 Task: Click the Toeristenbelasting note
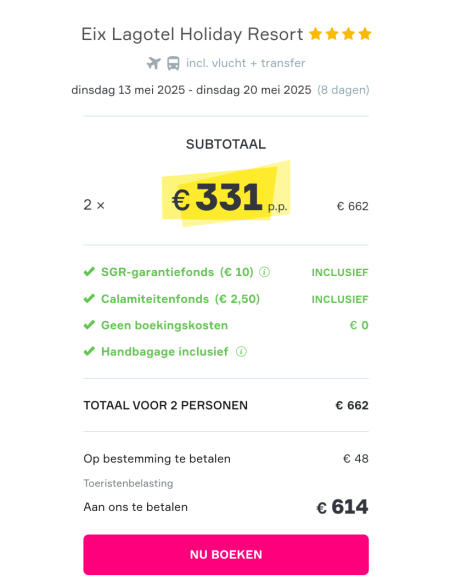point(128,483)
